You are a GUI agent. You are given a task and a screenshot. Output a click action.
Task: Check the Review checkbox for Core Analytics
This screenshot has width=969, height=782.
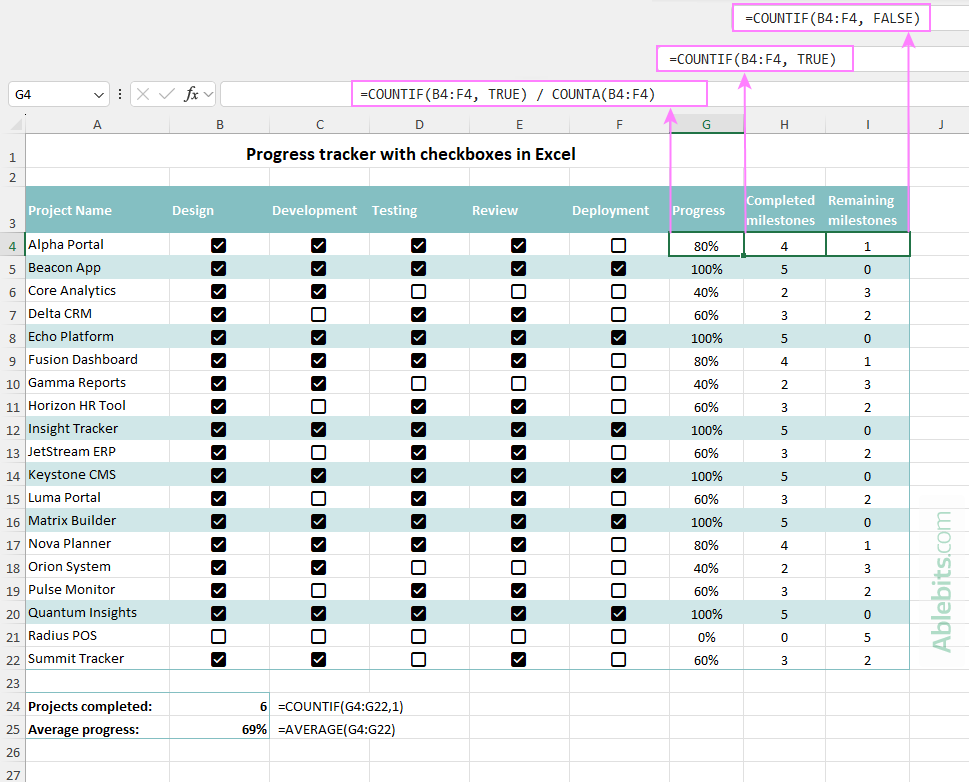click(x=518, y=290)
